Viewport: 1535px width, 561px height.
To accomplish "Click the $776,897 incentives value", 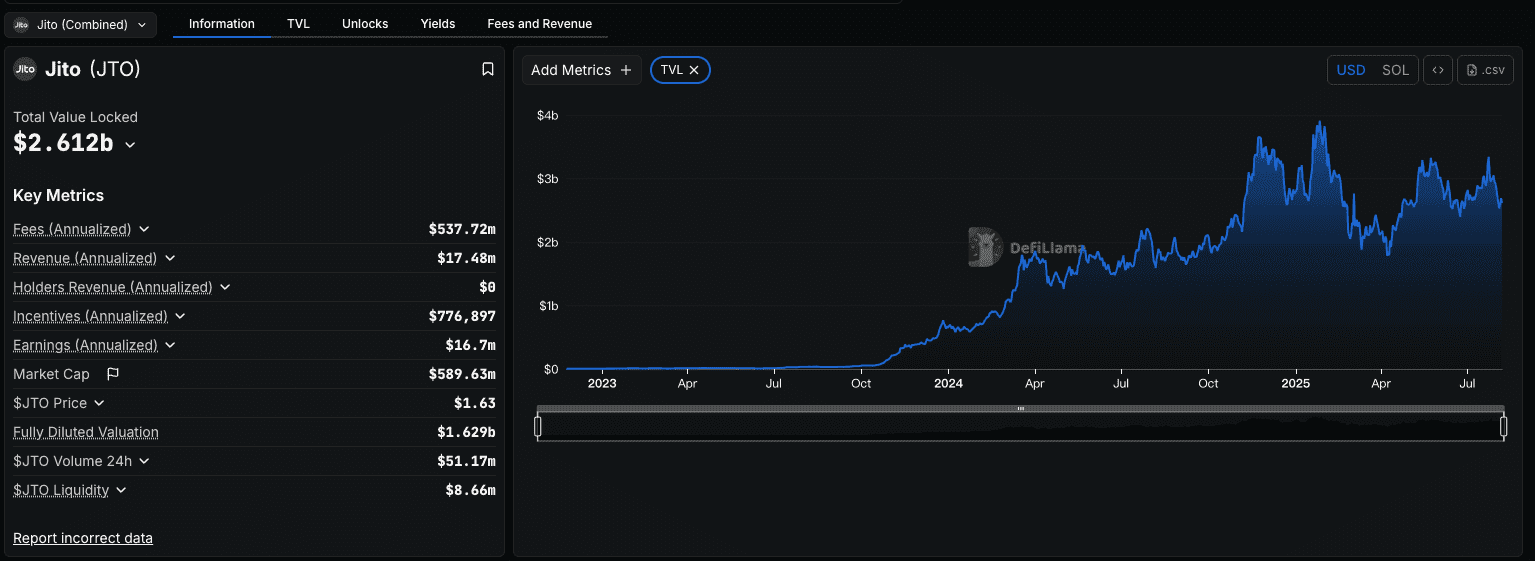I will [462, 316].
